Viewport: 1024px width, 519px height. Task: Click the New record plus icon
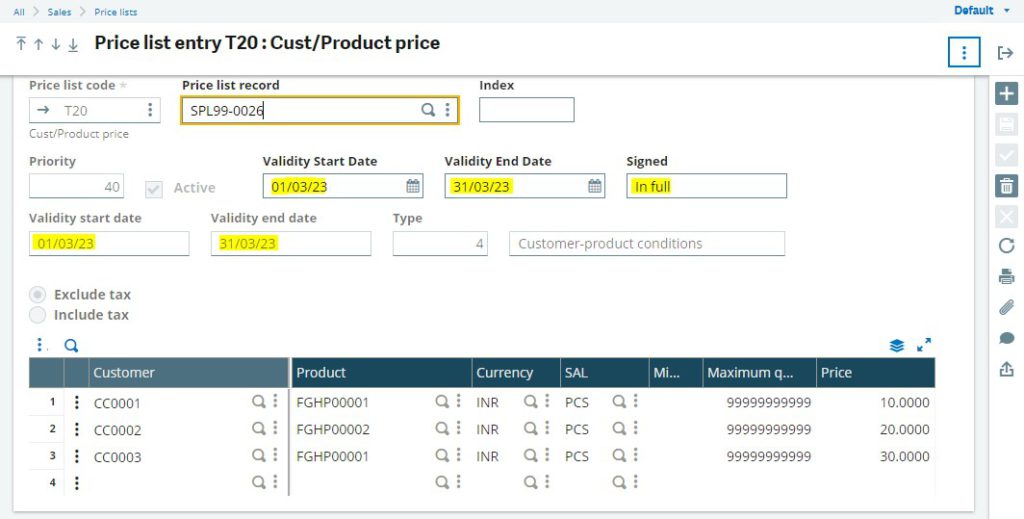coord(1006,94)
